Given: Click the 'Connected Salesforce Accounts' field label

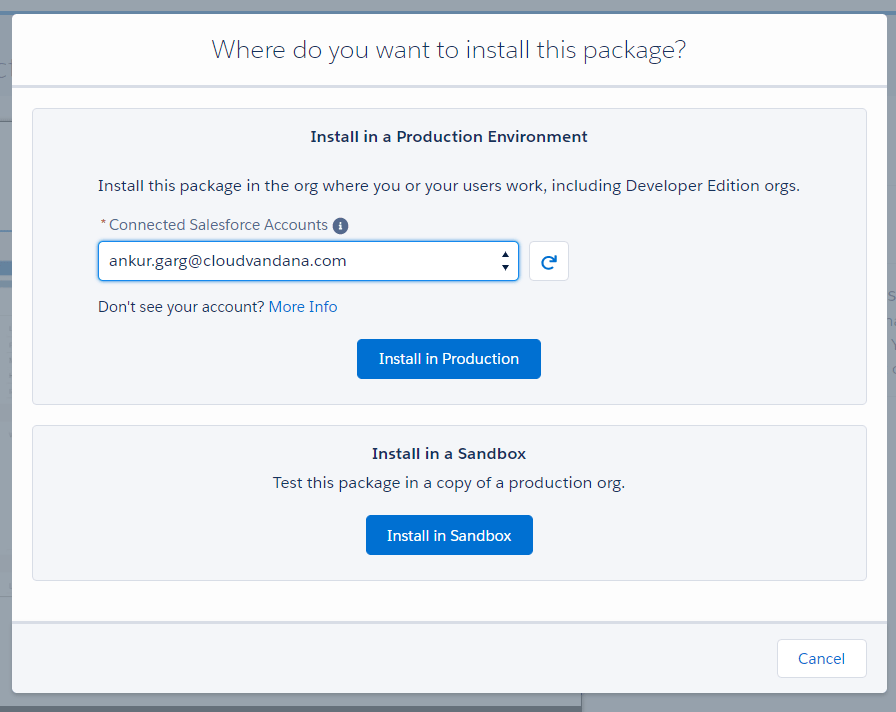Looking at the screenshot, I should click(x=218, y=225).
